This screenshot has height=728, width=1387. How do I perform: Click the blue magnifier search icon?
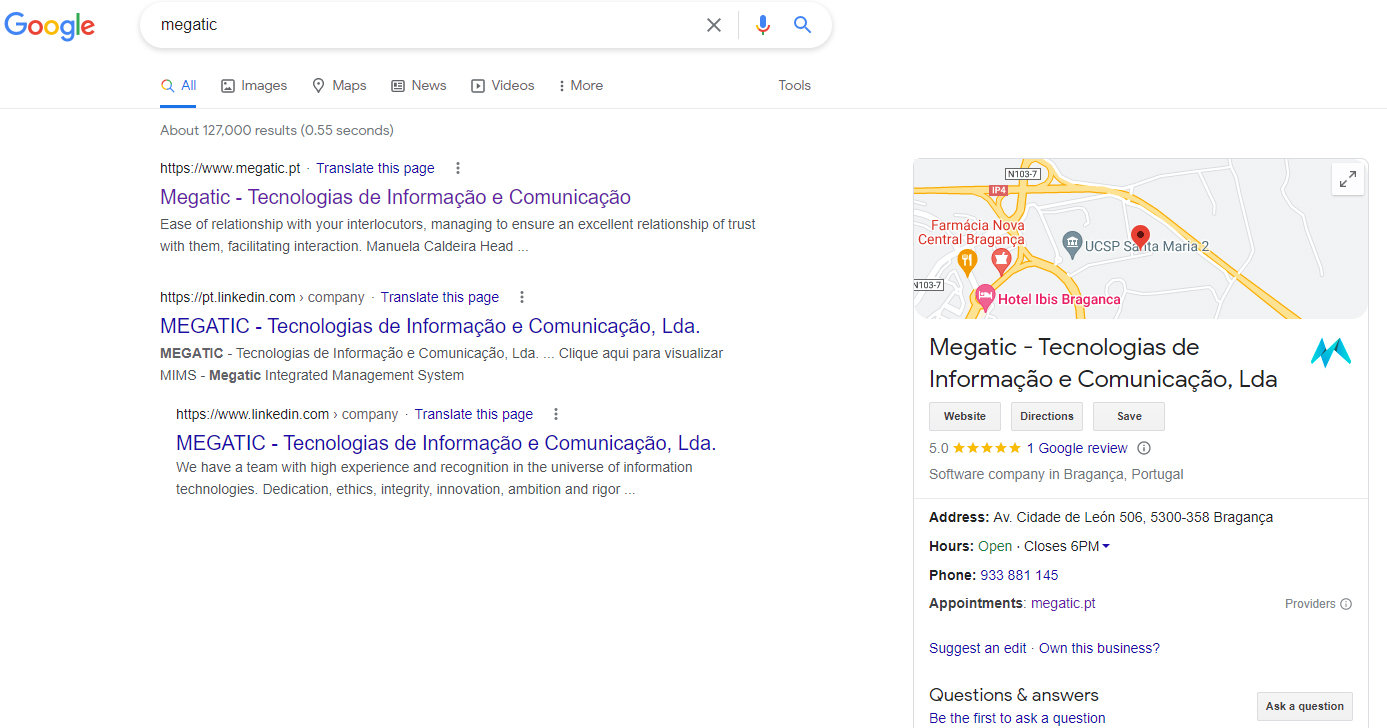[802, 25]
